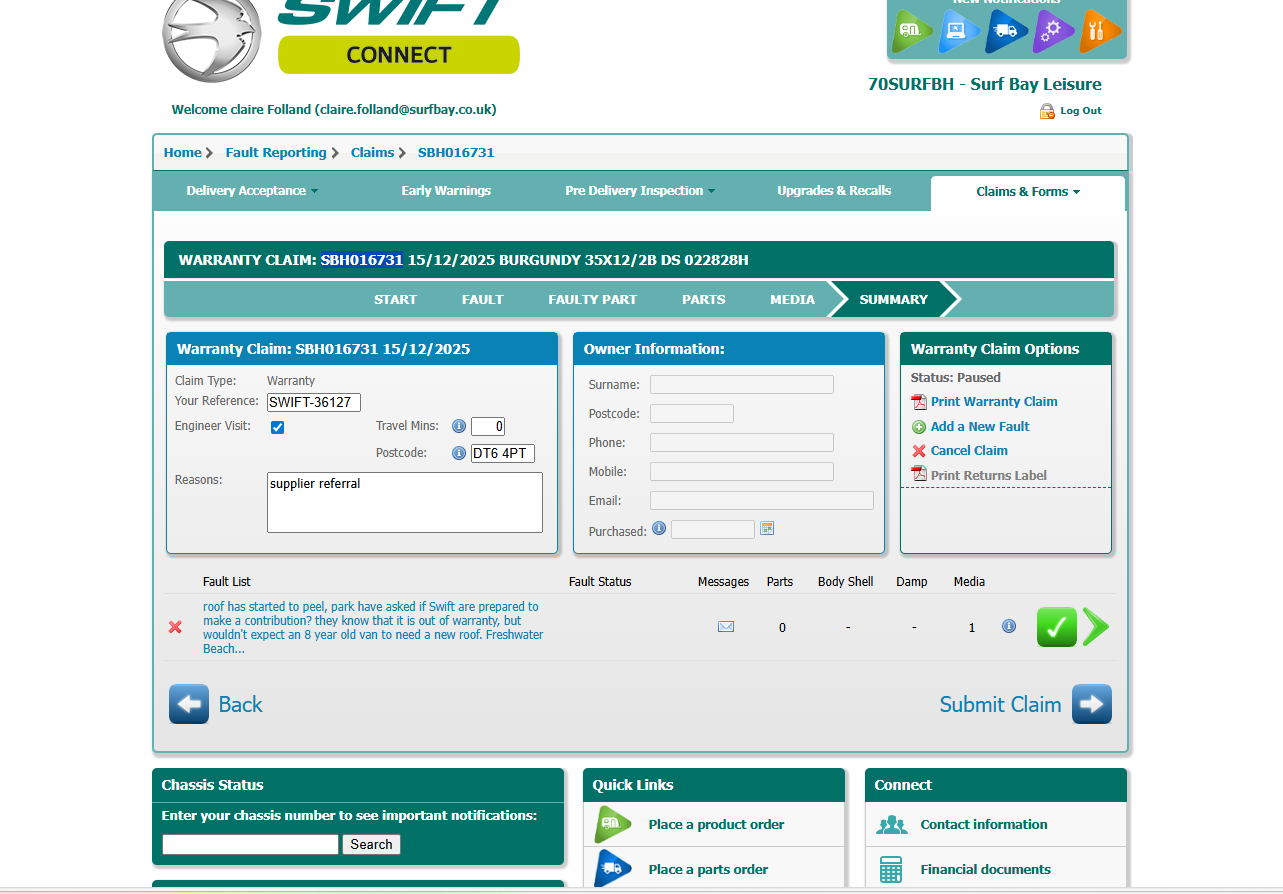Image resolution: width=1283 pixels, height=894 pixels.
Task: Click the info icon in the fault row
Action: point(1009,626)
